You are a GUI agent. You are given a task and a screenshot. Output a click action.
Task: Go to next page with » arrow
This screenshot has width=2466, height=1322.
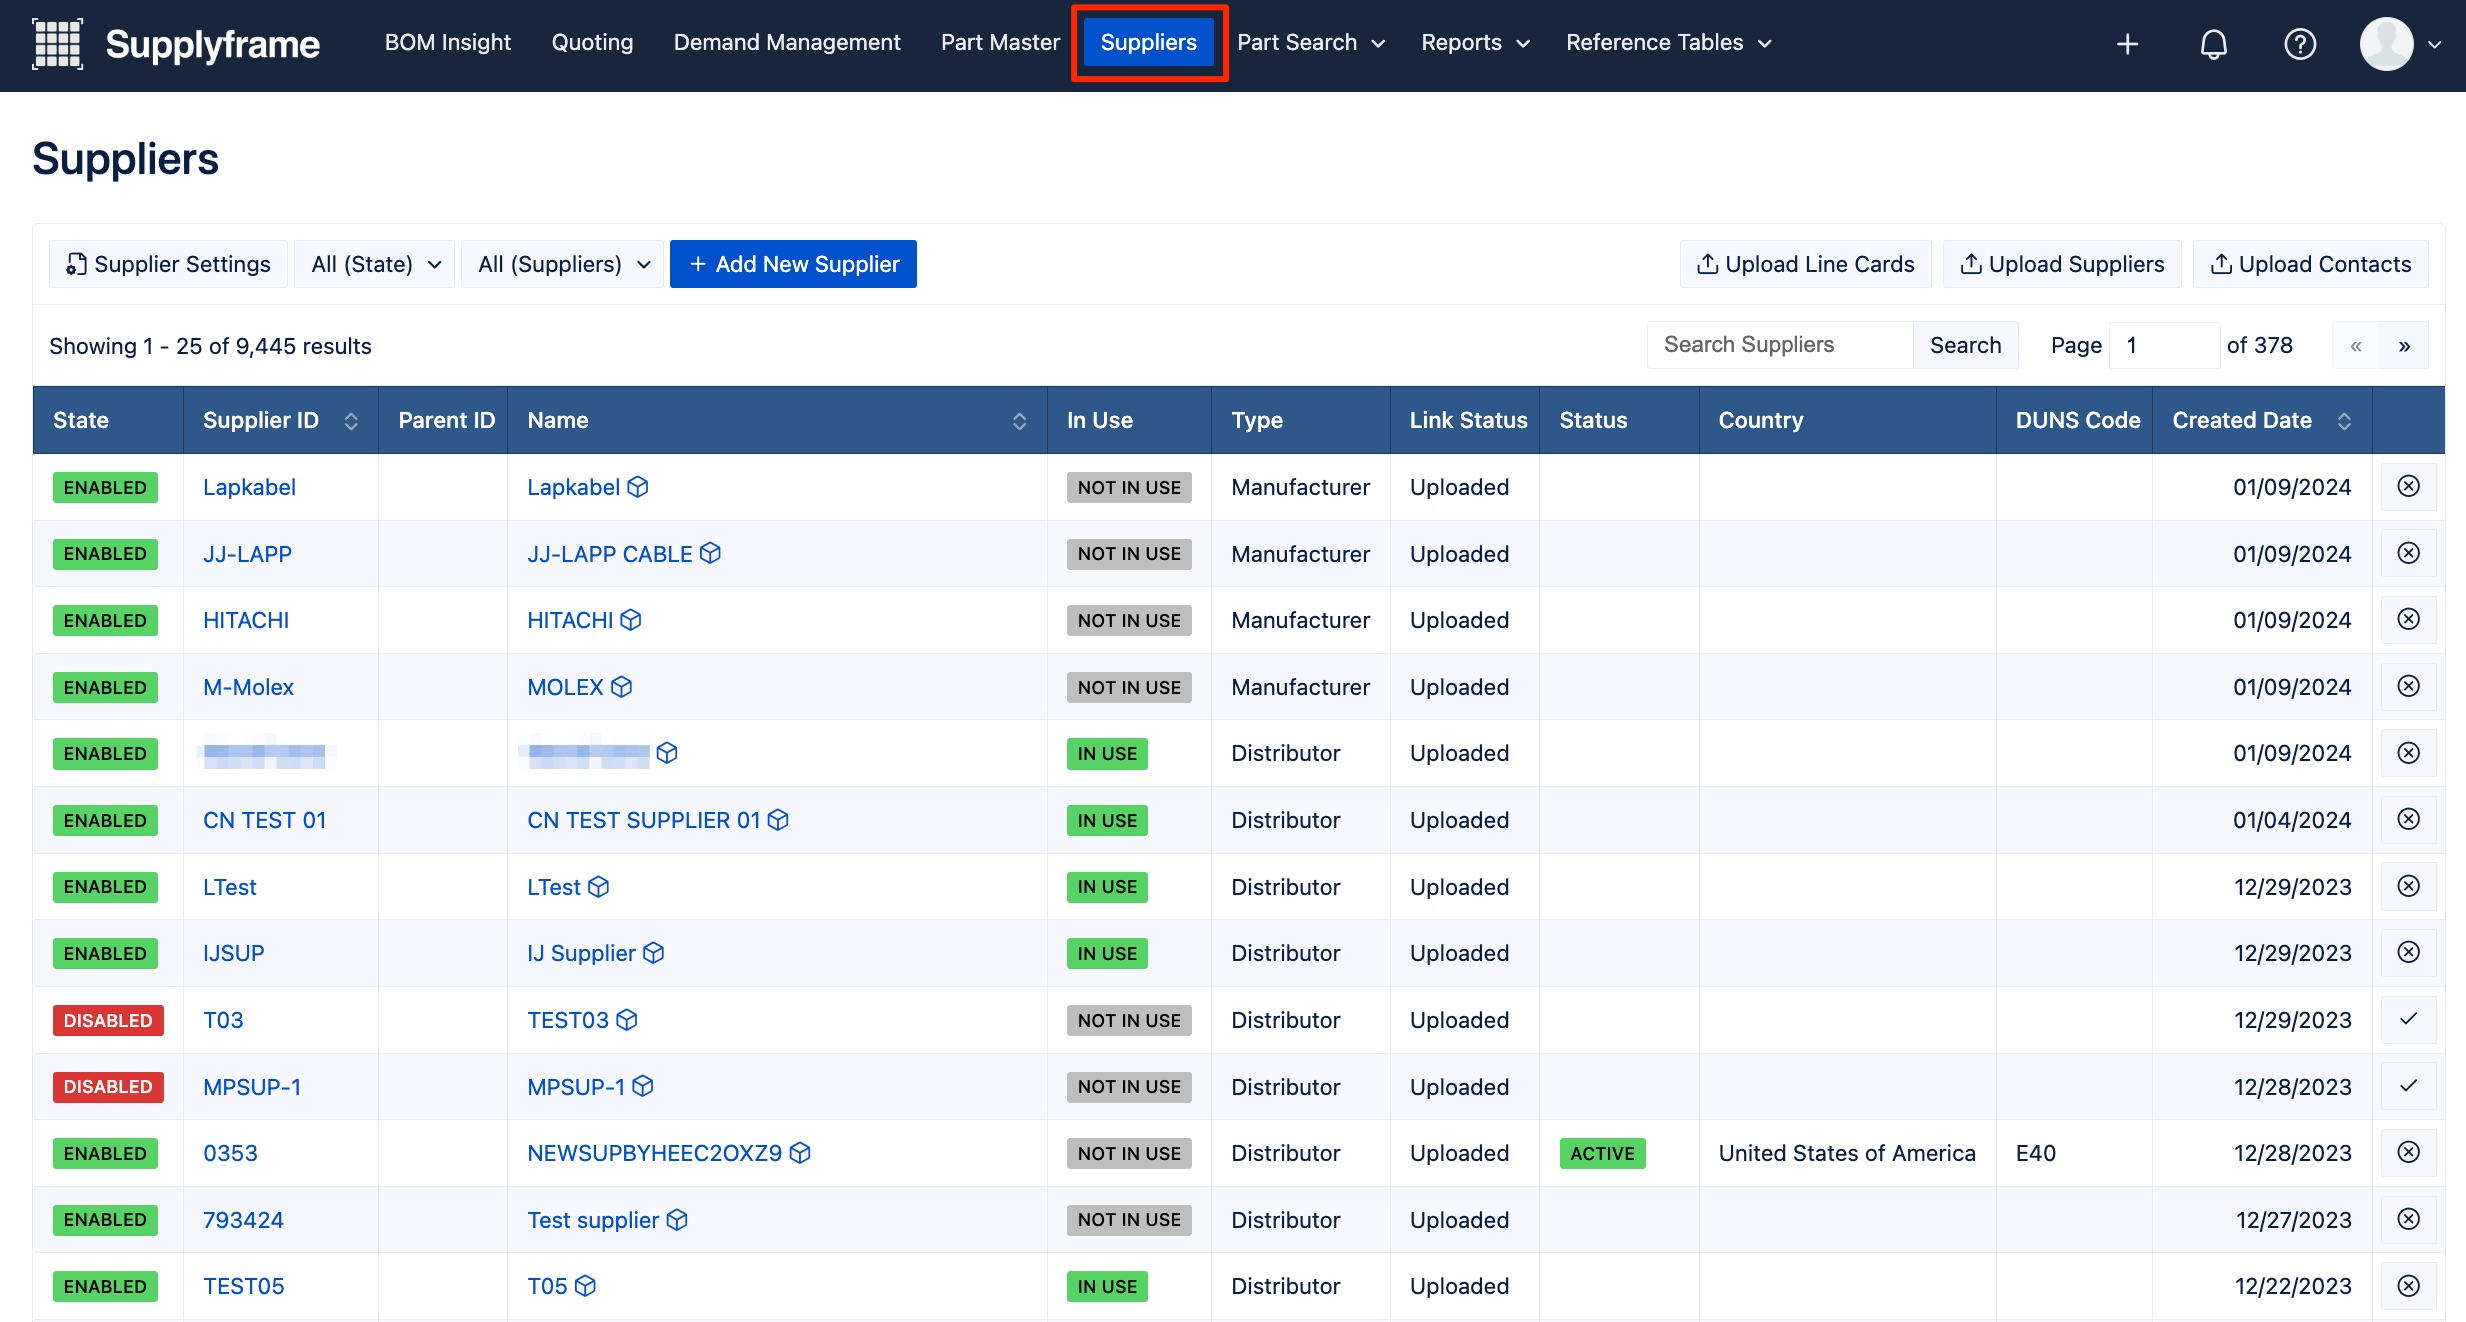(2404, 345)
